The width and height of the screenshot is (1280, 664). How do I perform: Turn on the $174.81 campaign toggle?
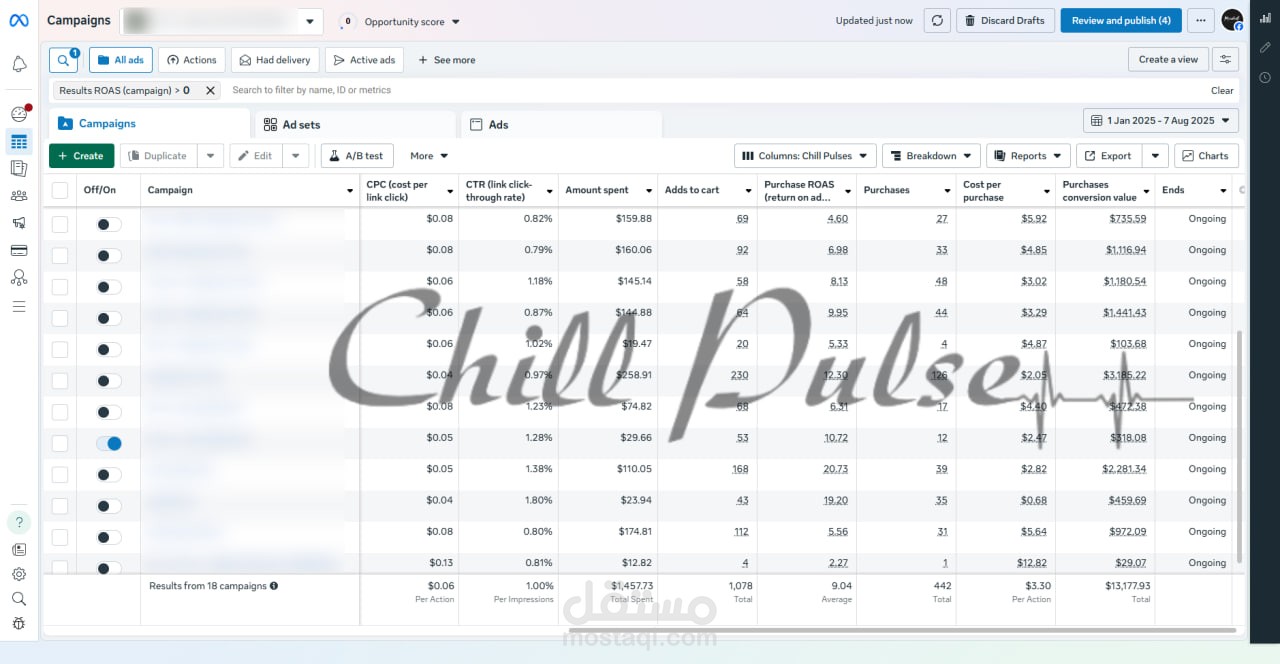pyautogui.click(x=109, y=537)
